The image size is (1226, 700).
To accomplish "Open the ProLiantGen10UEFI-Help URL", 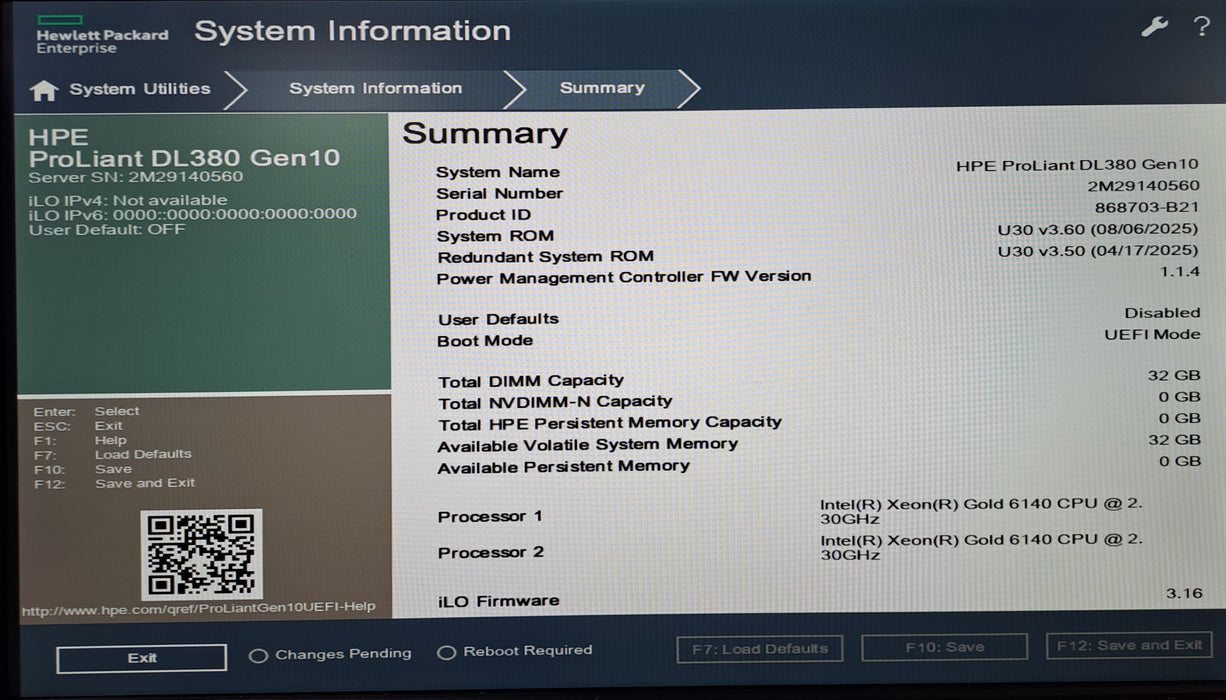I will pos(199,607).
